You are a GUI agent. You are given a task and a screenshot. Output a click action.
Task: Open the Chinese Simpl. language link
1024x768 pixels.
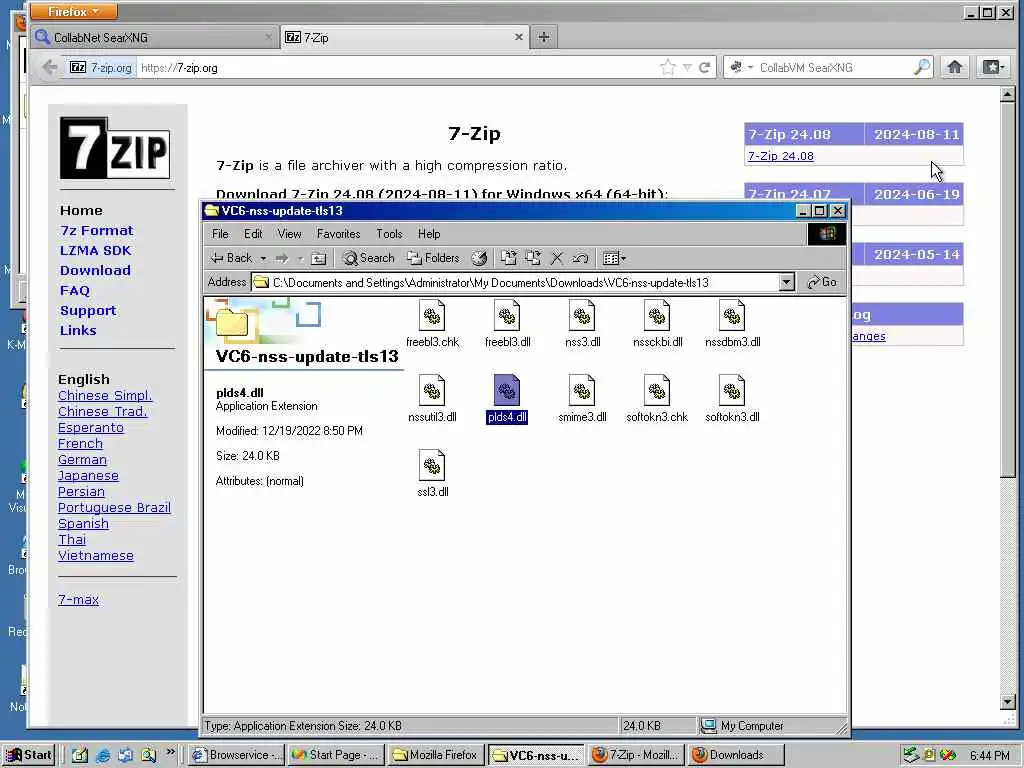pos(105,396)
